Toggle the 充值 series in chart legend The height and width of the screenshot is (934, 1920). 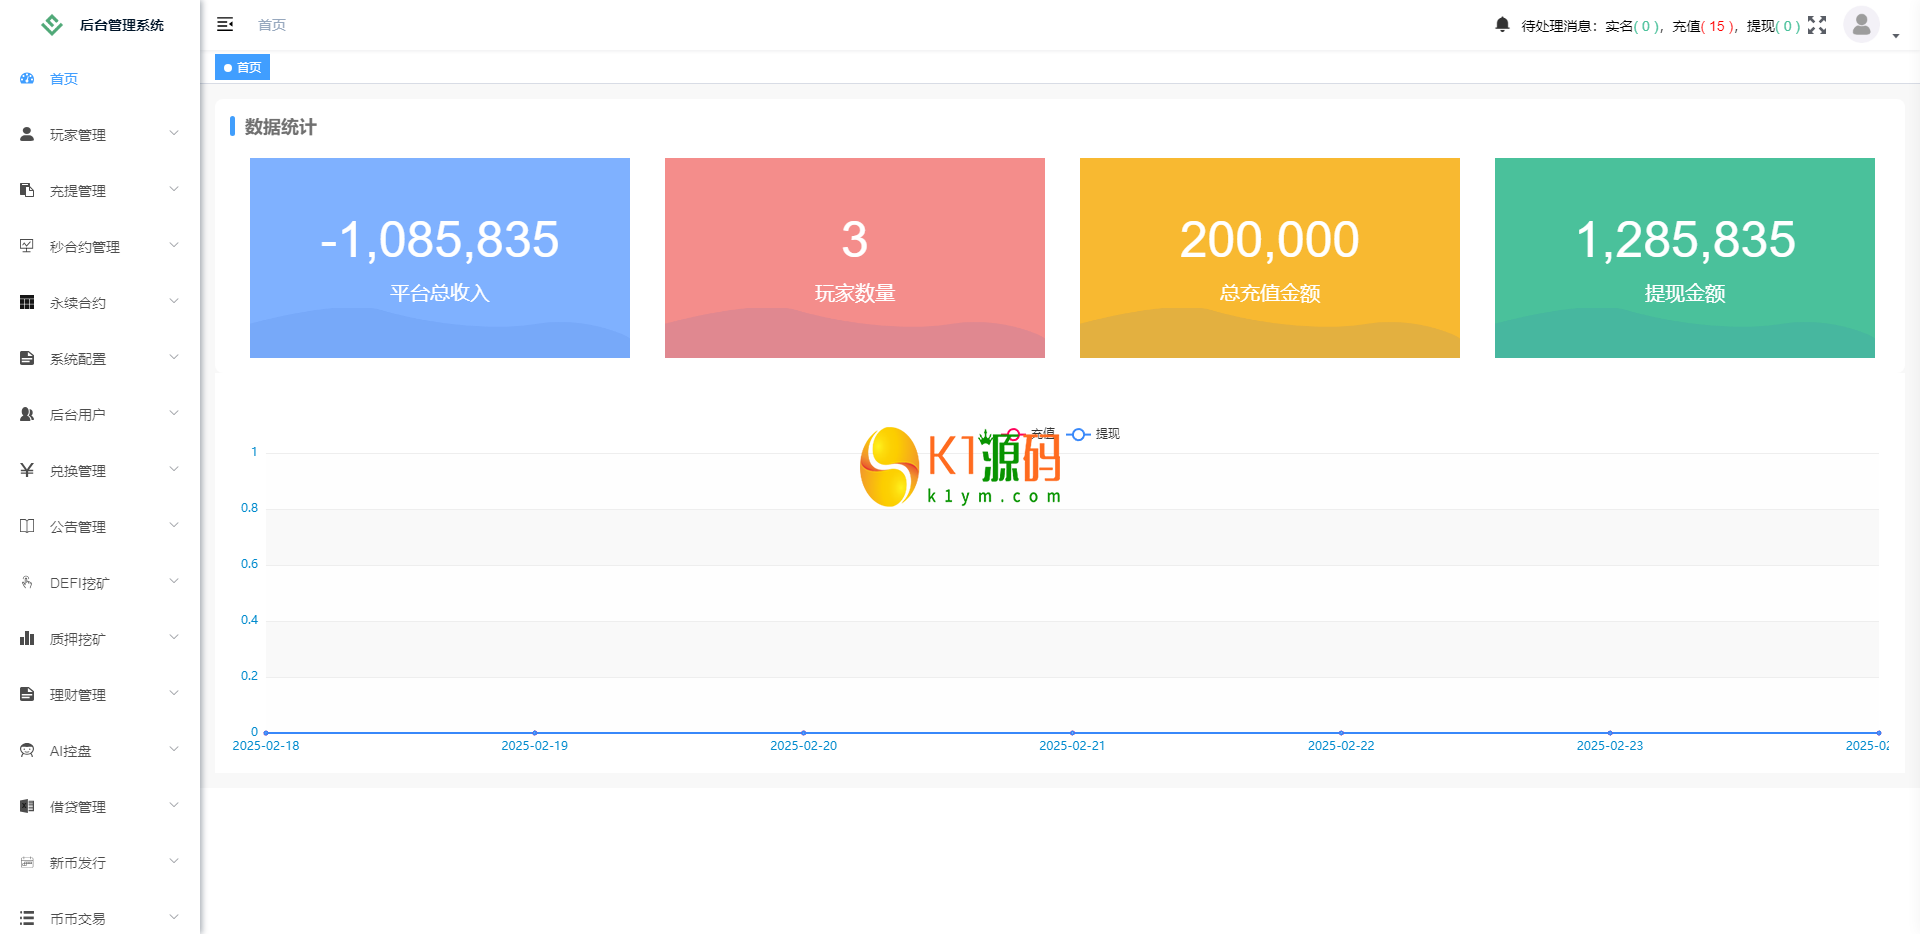1030,434
